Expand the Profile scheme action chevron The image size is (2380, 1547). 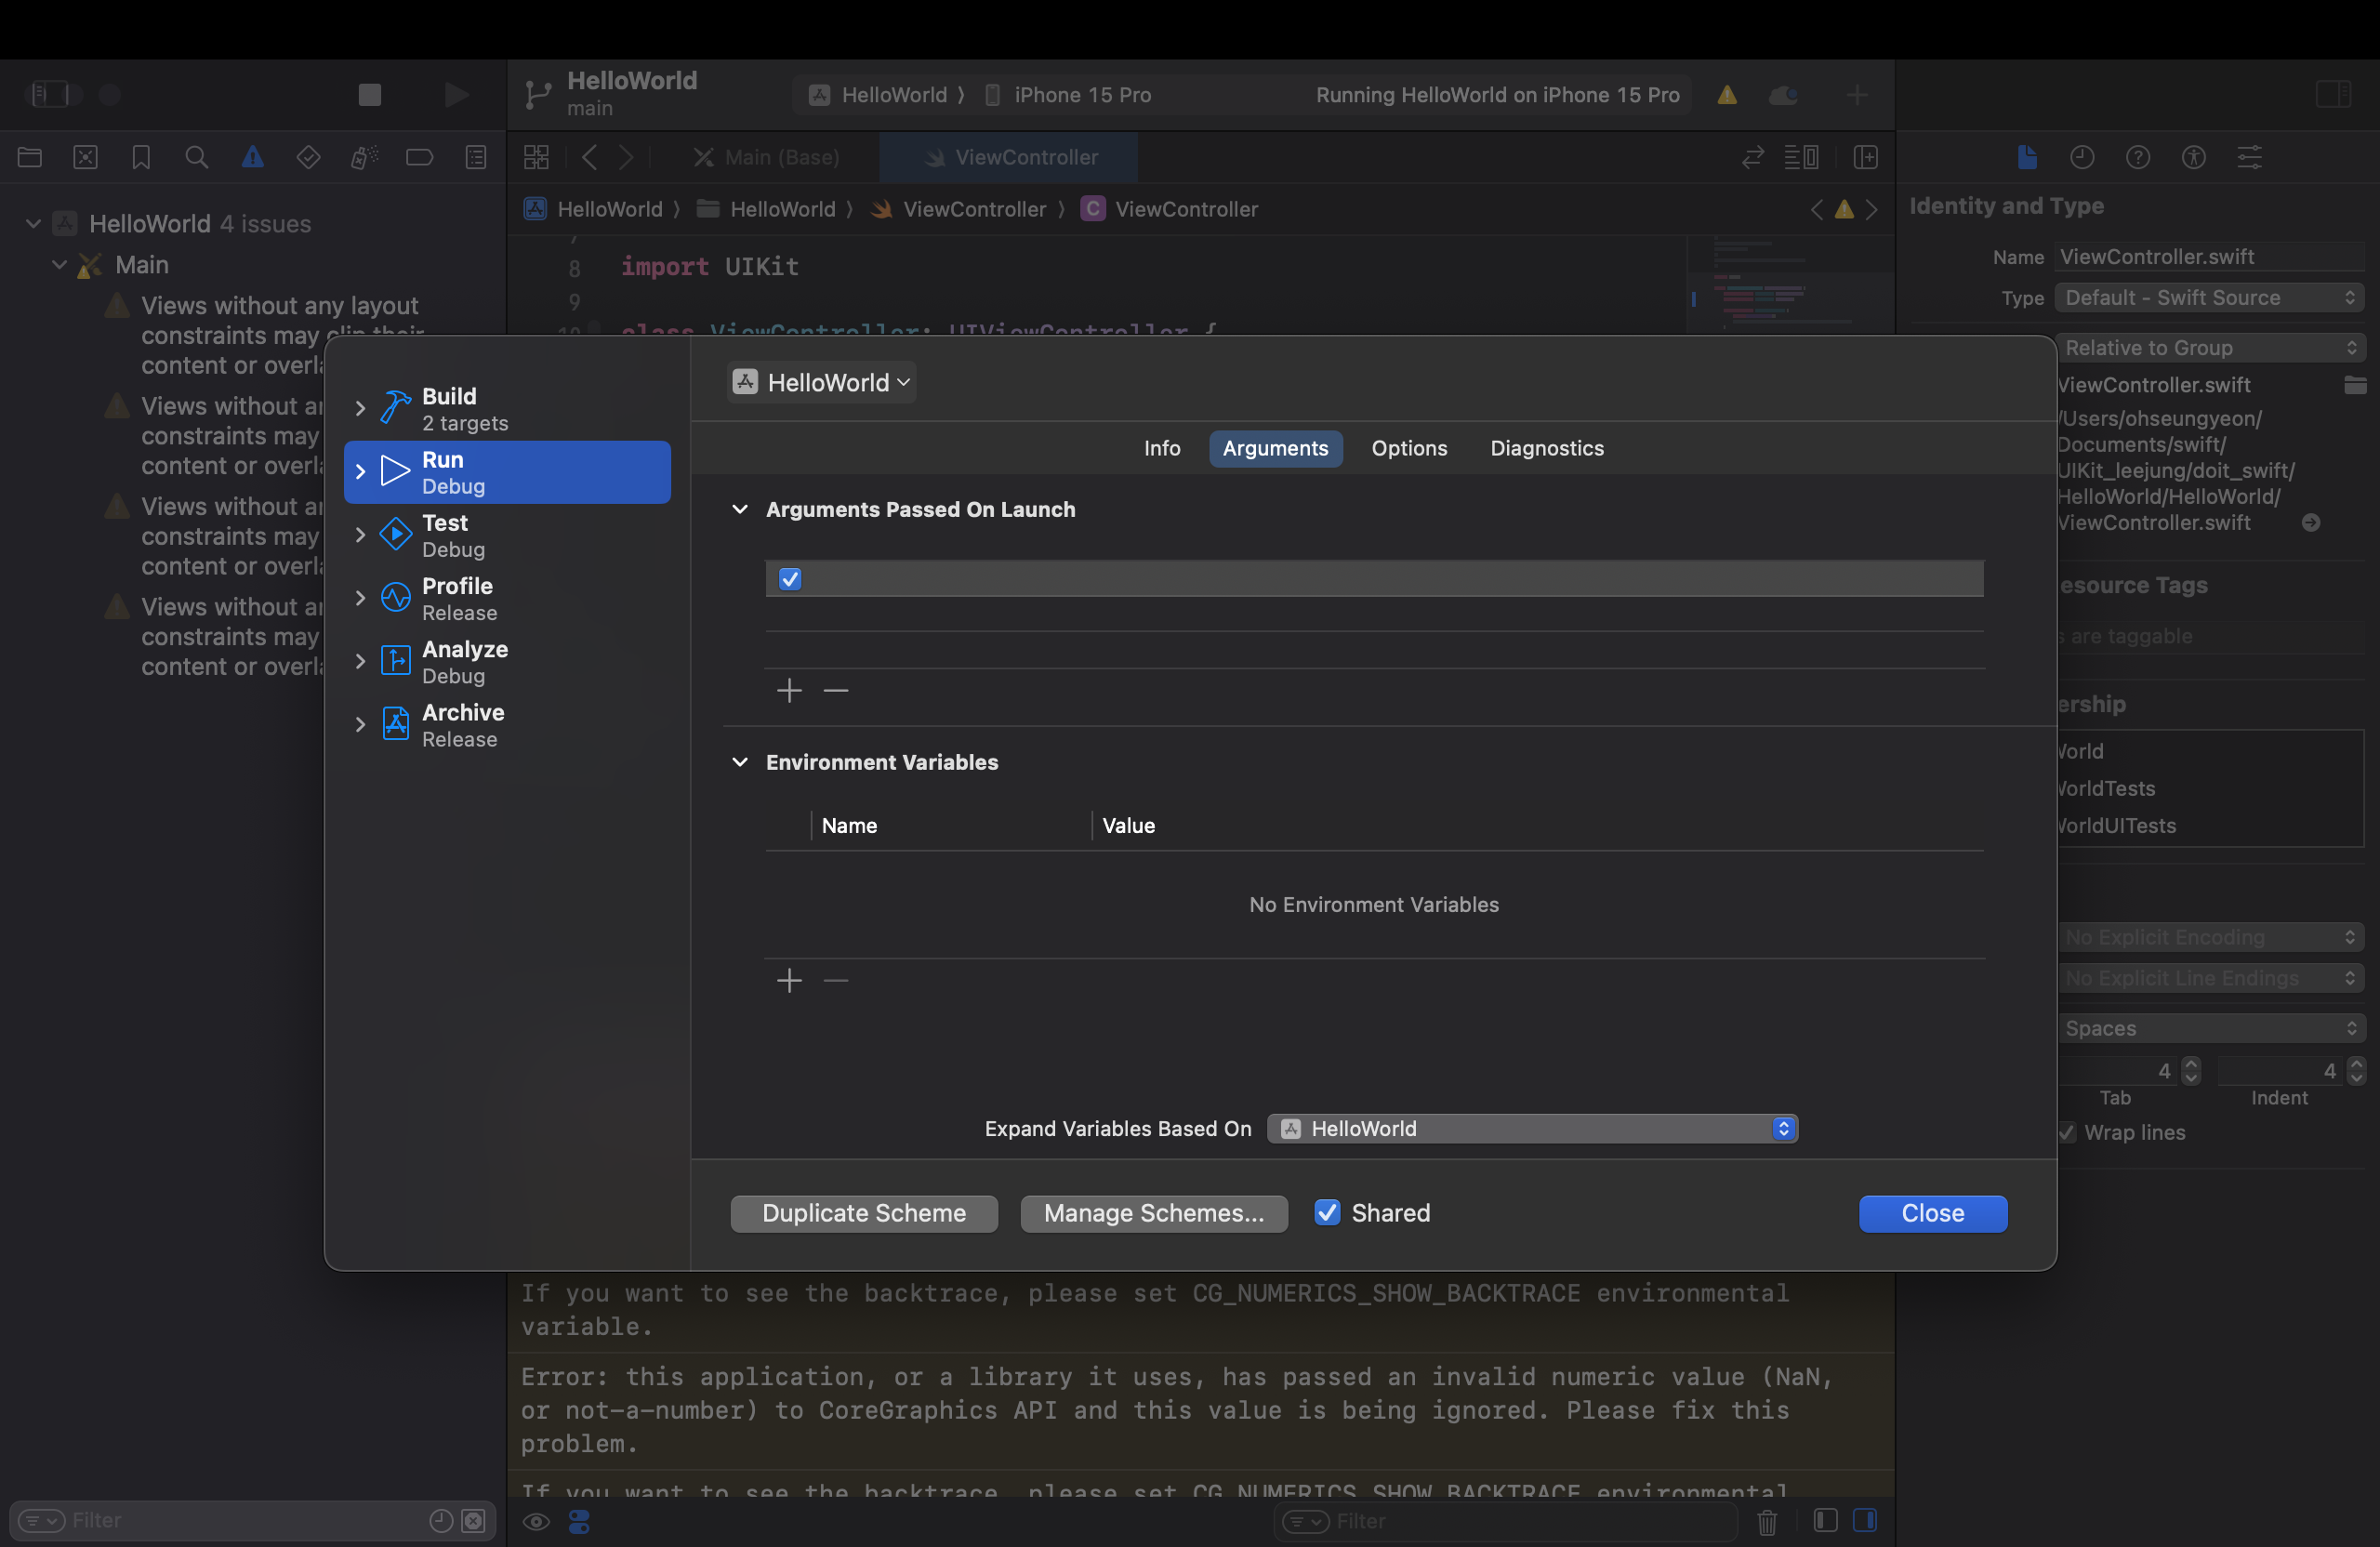[360, 598]
